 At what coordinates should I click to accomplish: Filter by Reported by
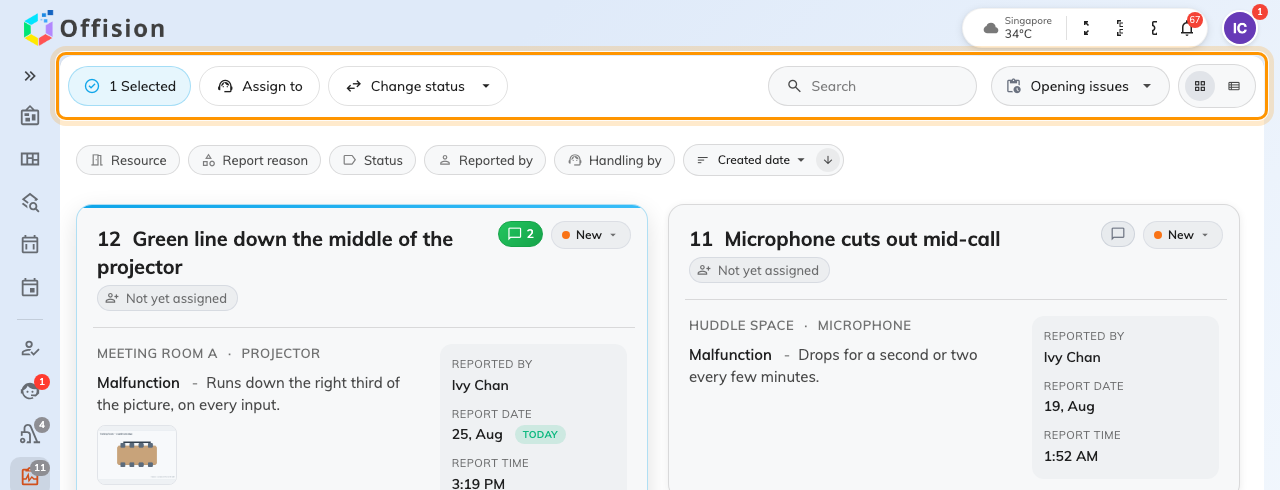tap(485, 160)
